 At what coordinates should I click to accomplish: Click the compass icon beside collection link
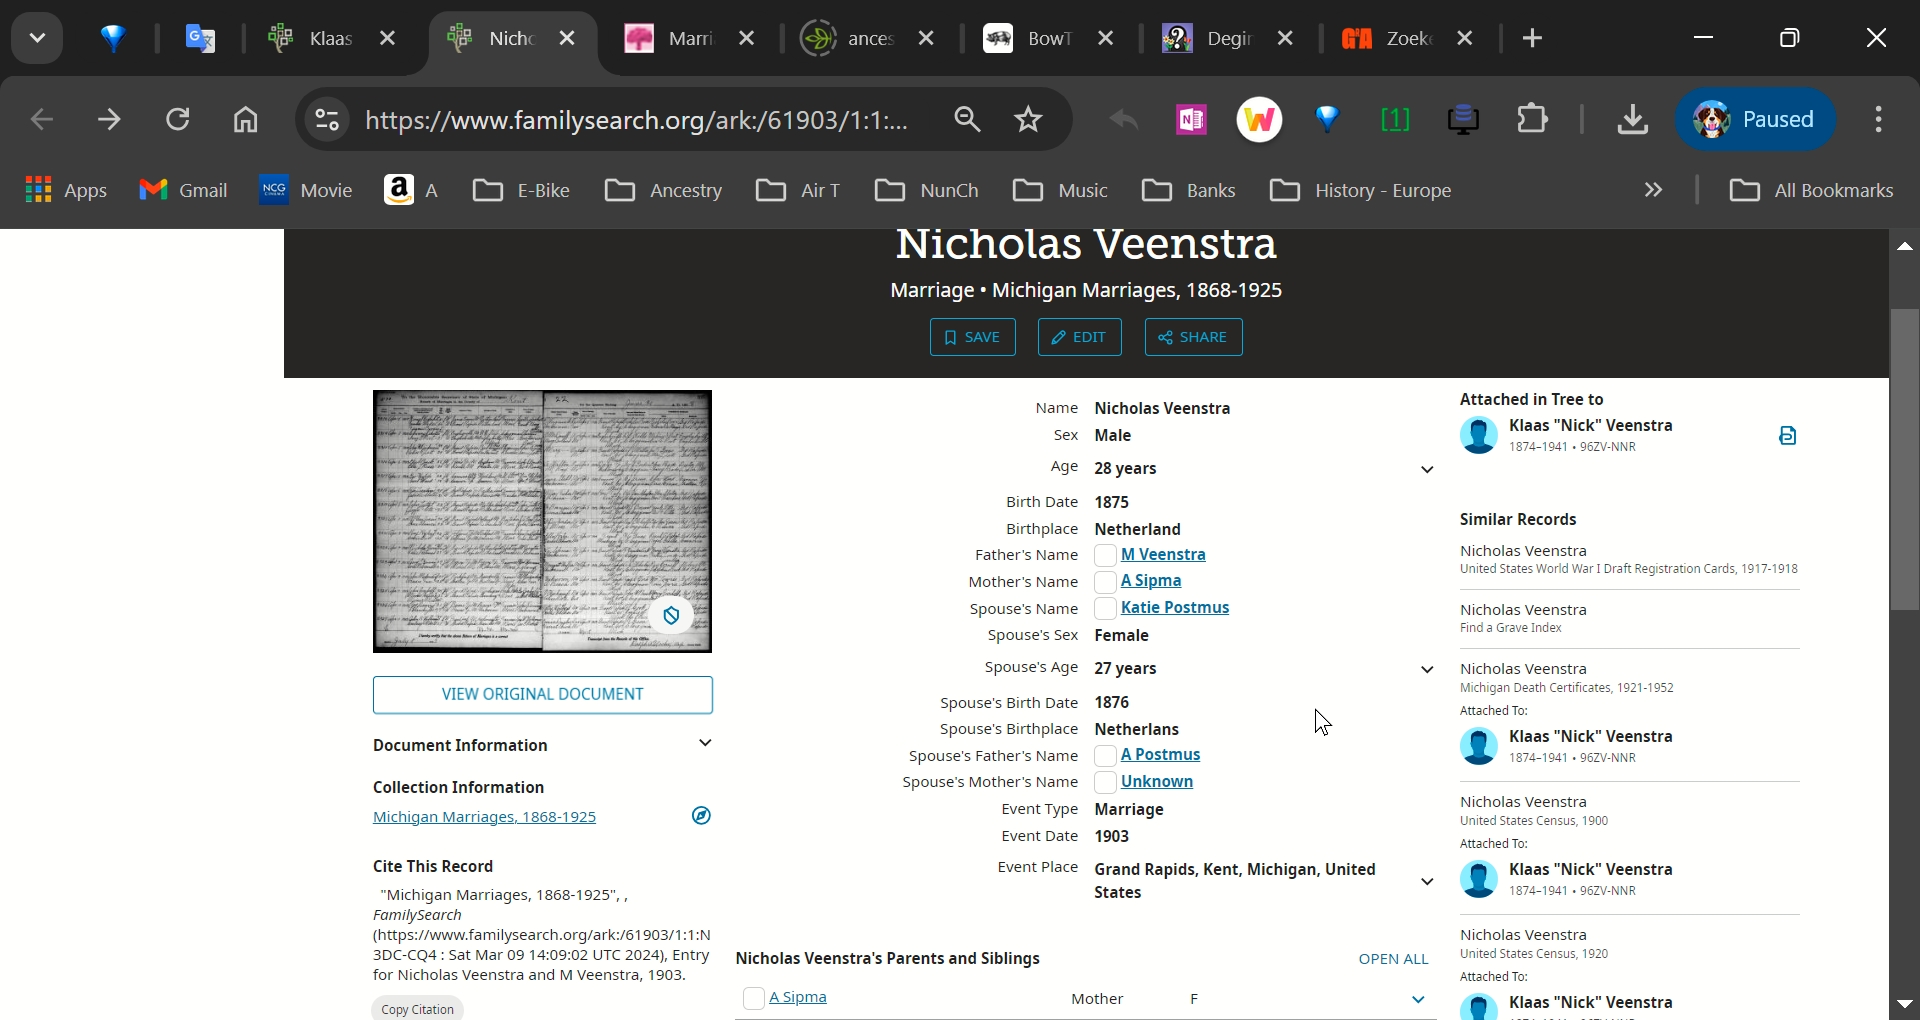pos(702,817)
